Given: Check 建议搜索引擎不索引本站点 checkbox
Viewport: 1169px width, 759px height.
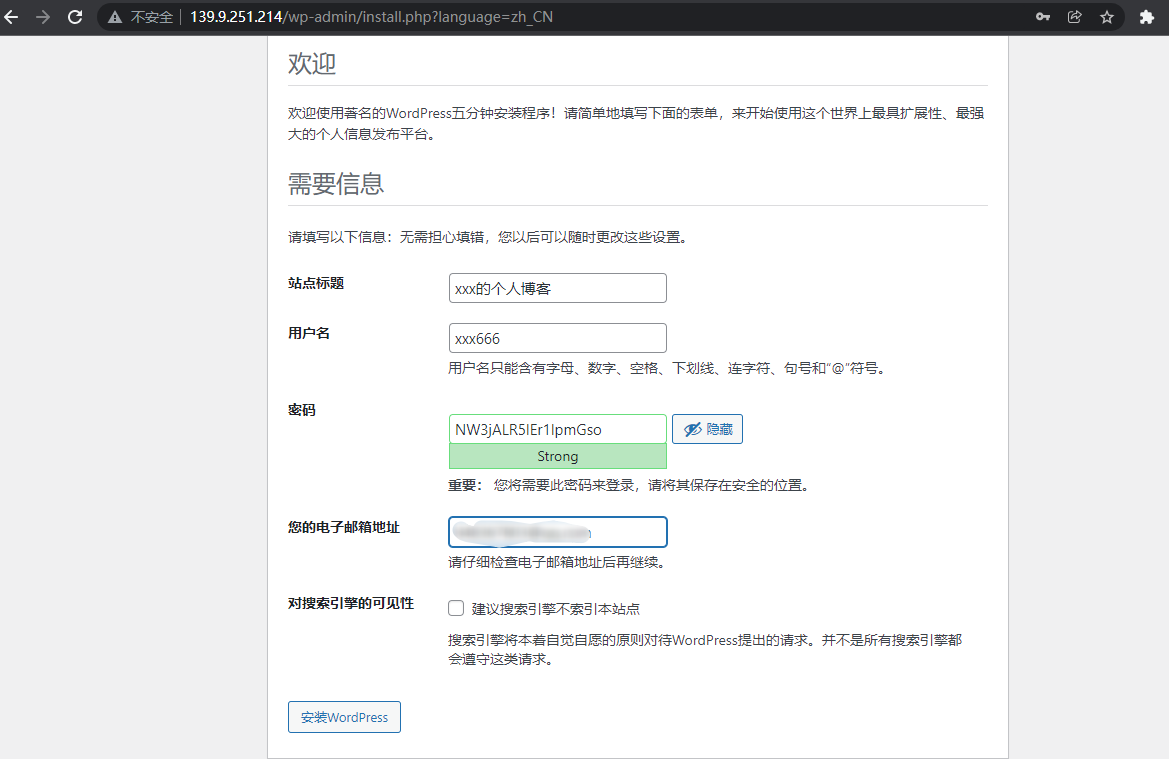Looking at the screenshot, I should (456, 608).
